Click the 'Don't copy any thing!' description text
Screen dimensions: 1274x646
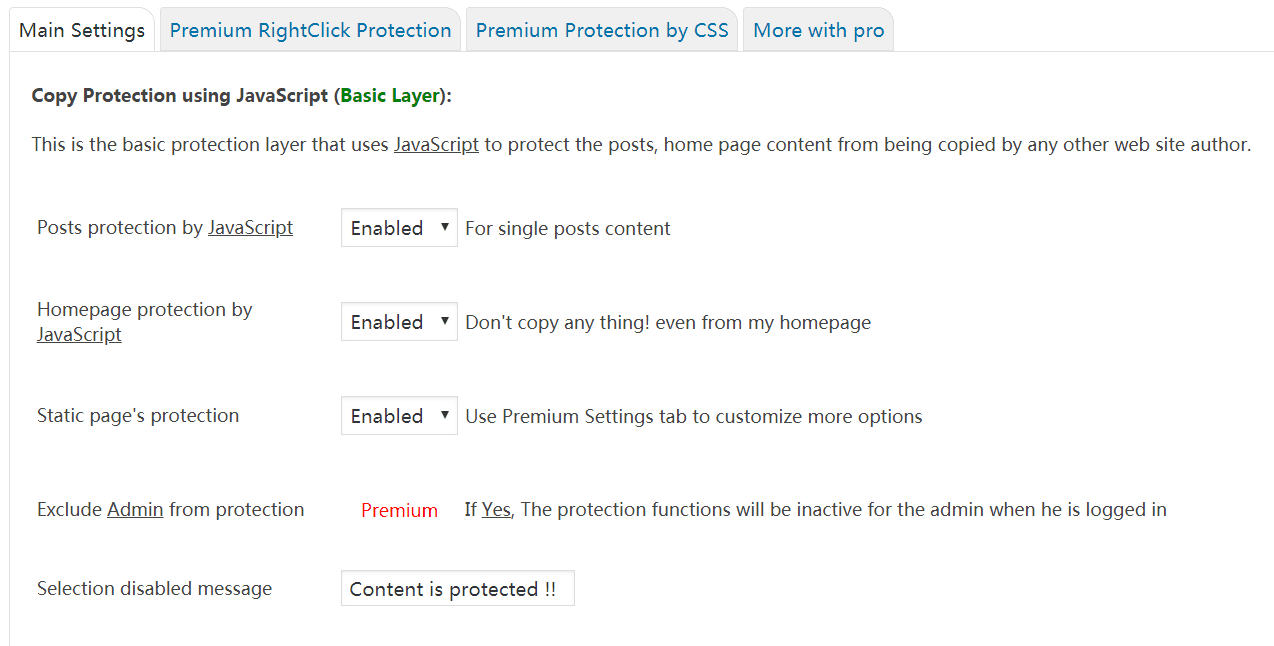668,323
